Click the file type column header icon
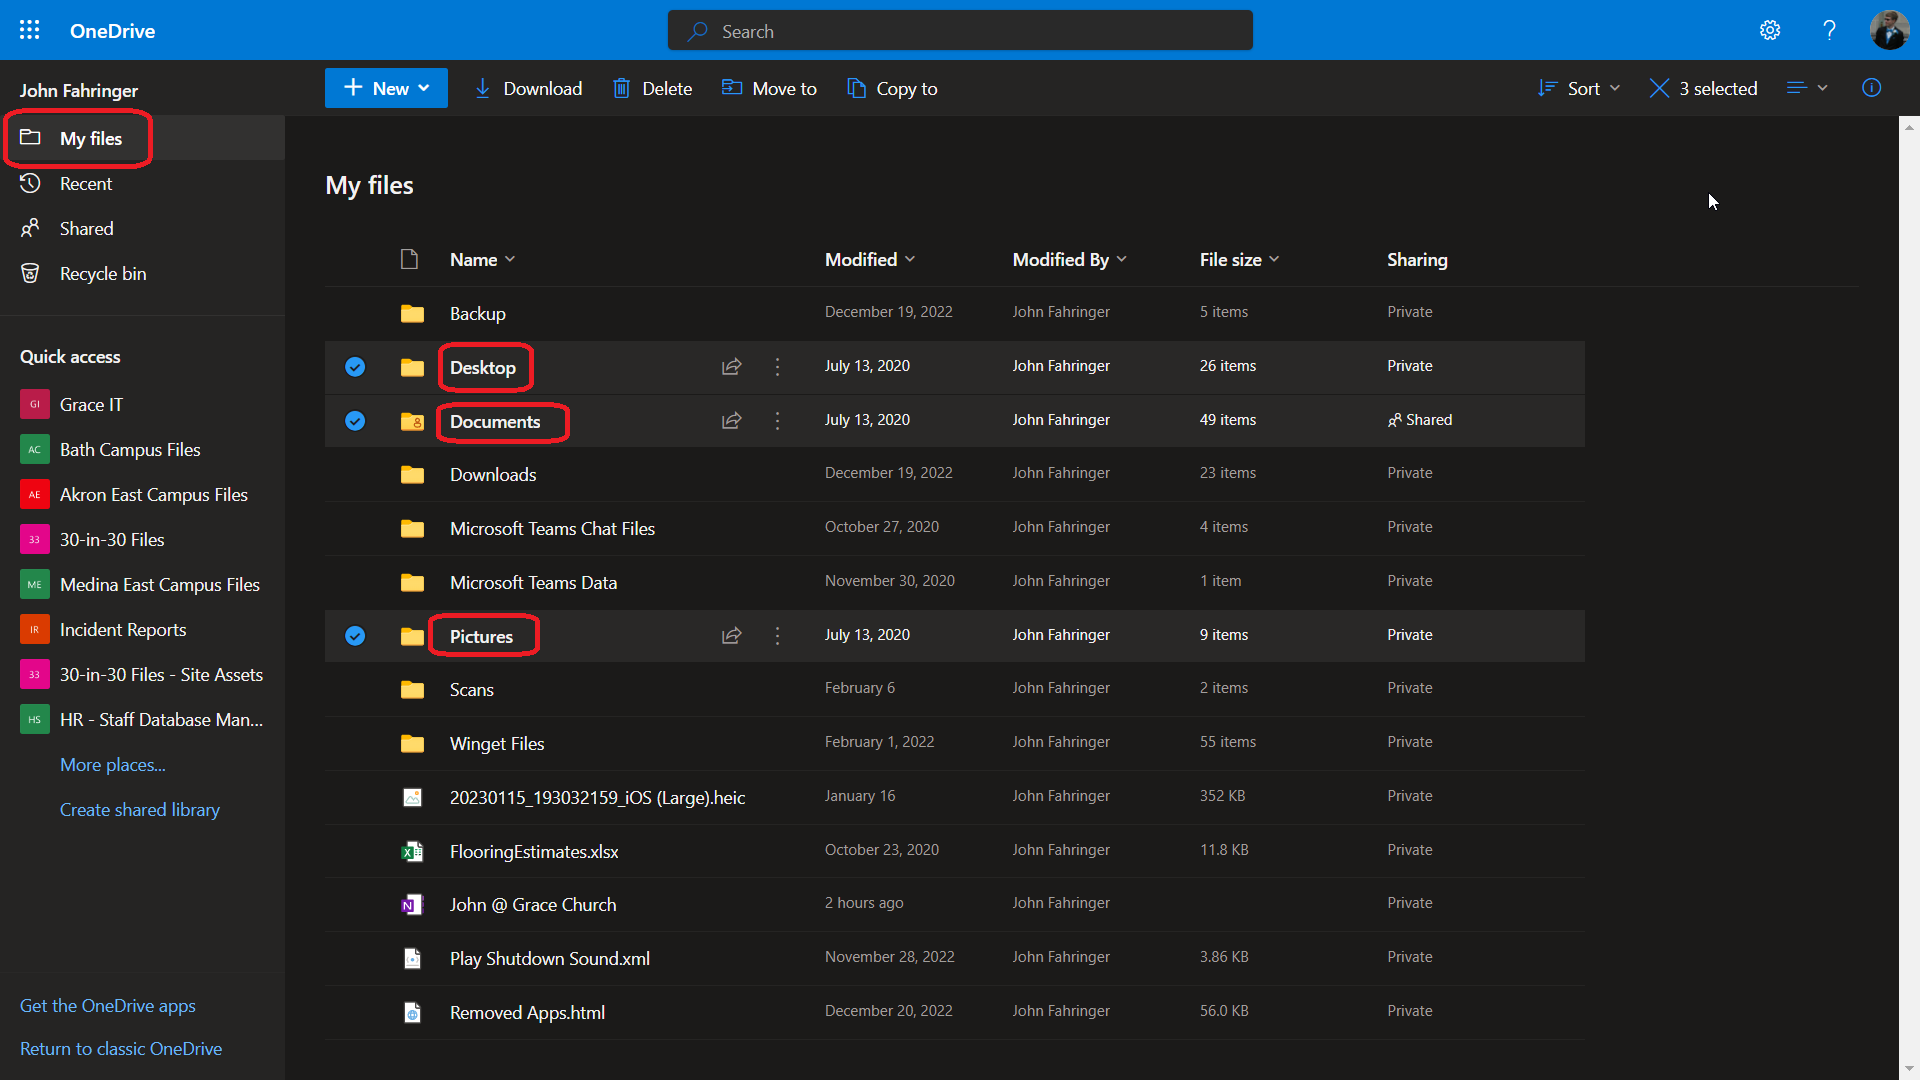Screen dimensions: 1920x1080 pyautogui.click(x=409, y=259)
